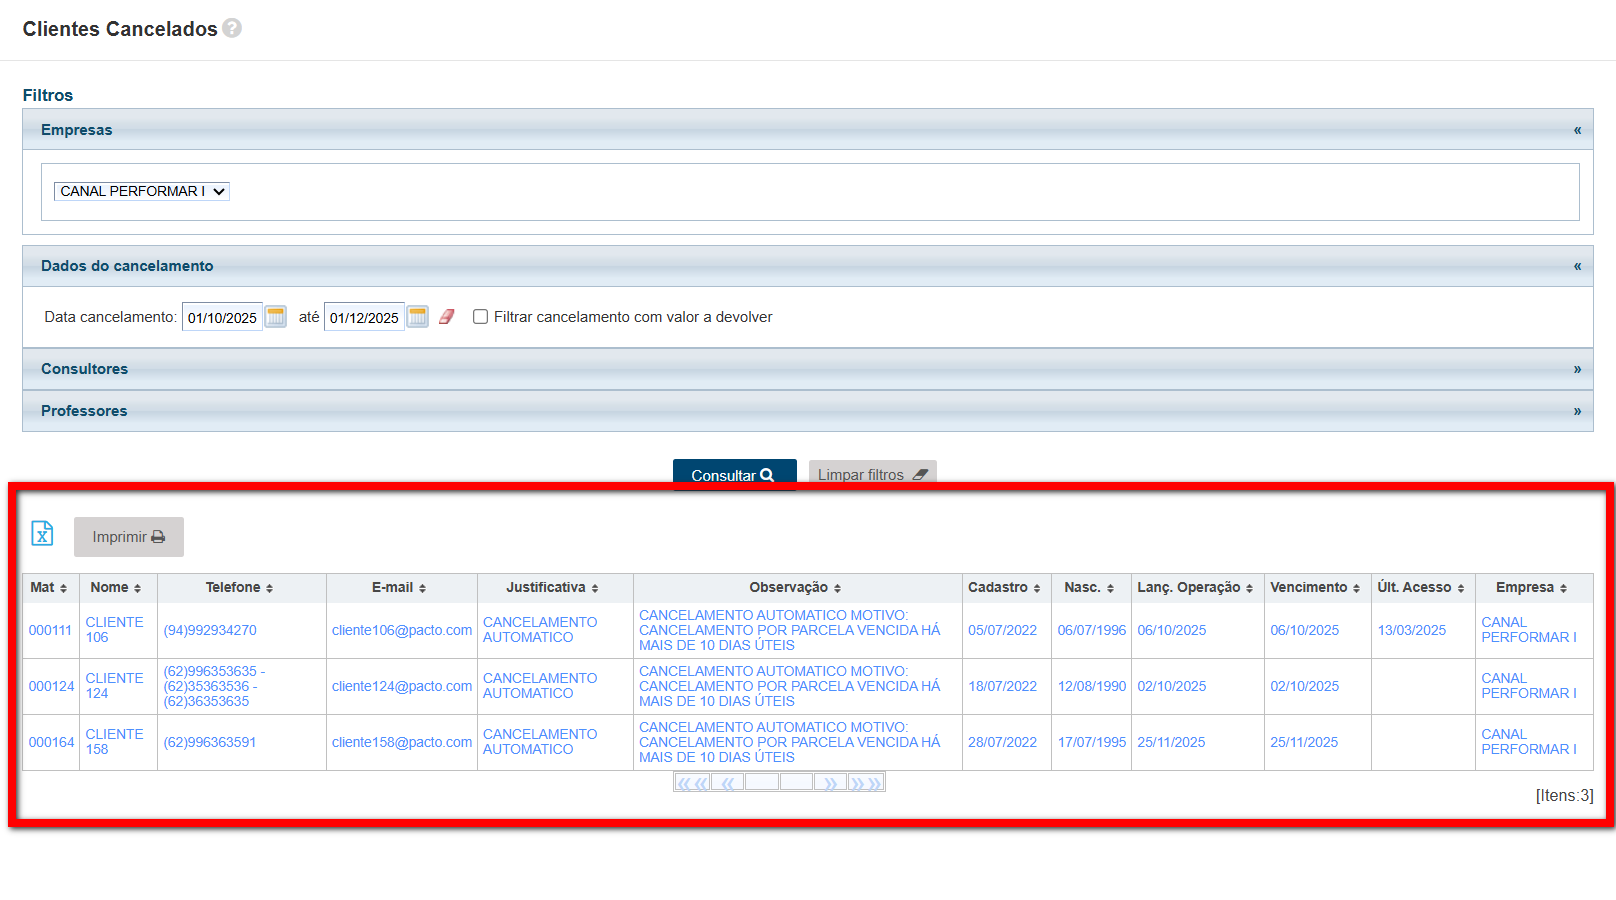Expand the Professores filter section
Viewport: 1616px width, 900px height.
pos(1577,411)
